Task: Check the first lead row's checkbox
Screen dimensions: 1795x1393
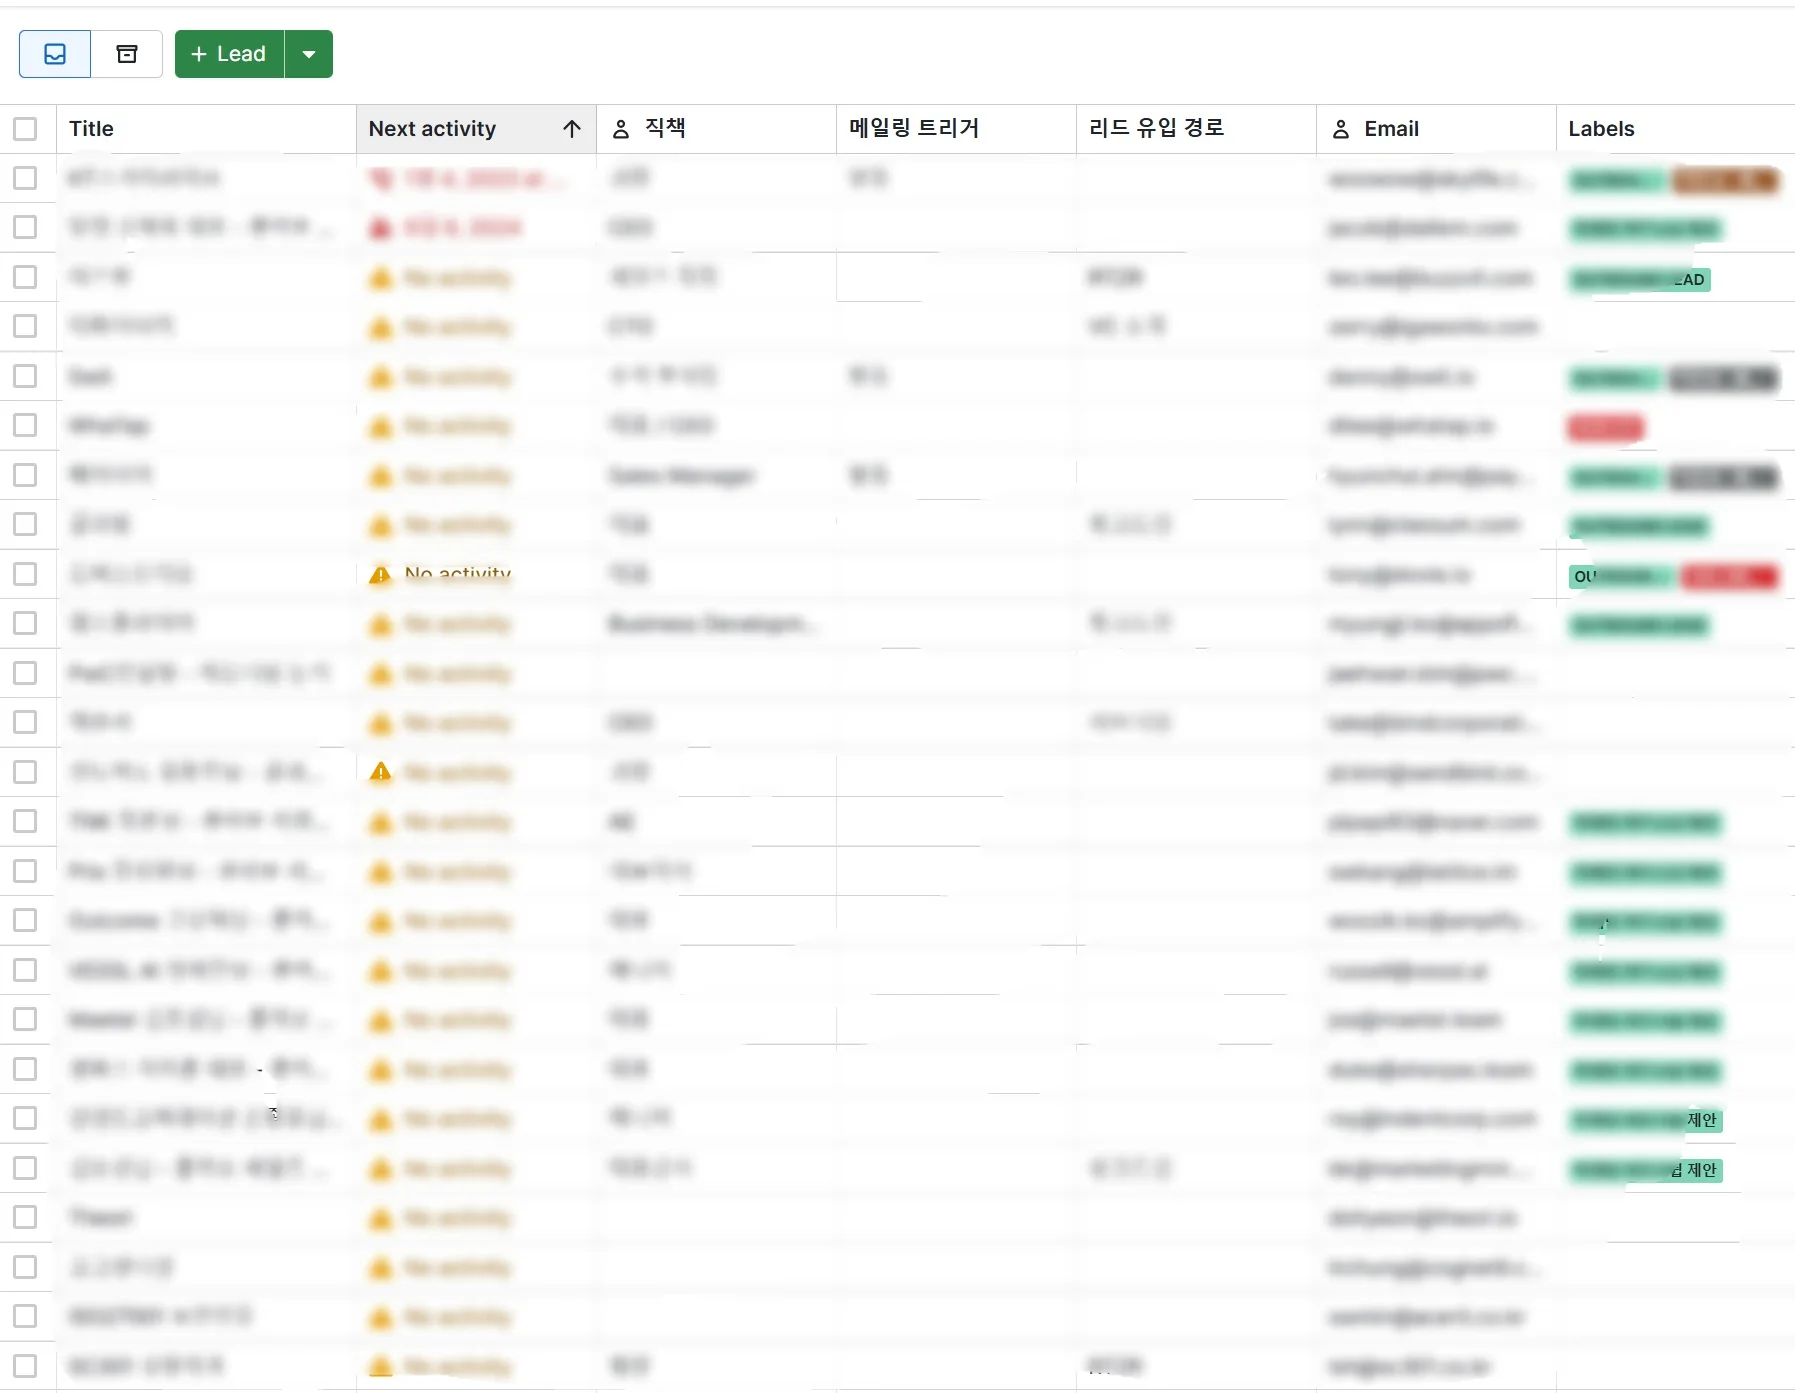Action: click(x=25, y=178)
